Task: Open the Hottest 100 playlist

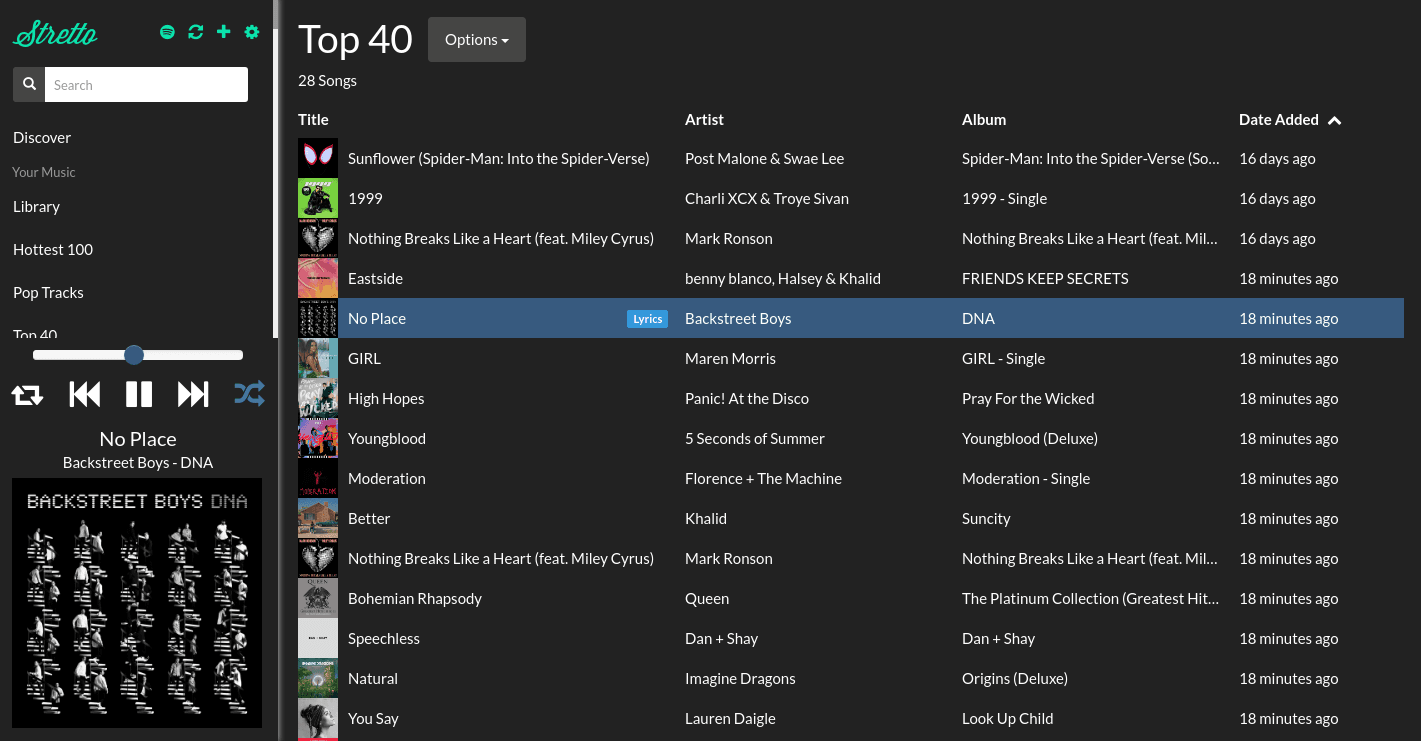Action: point(53,249)
